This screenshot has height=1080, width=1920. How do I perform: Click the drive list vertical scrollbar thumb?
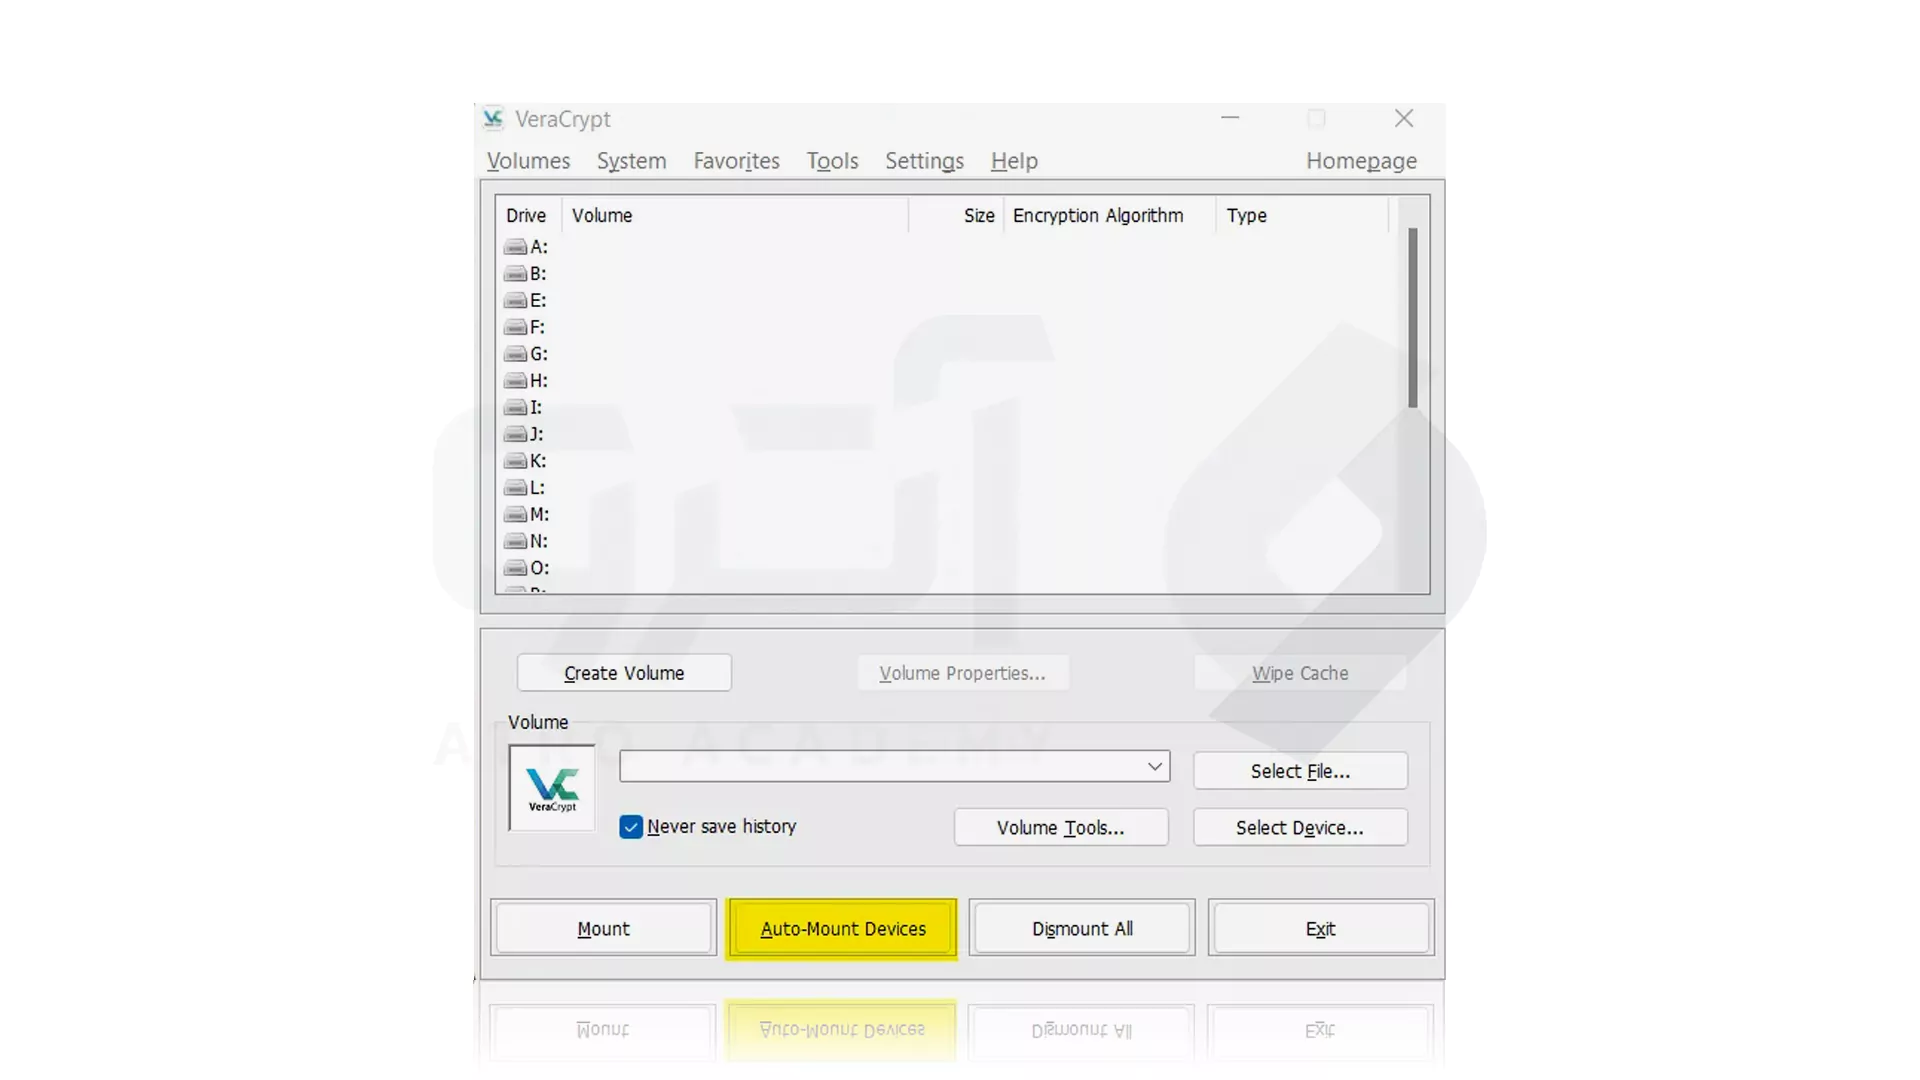coord(1413,318)
